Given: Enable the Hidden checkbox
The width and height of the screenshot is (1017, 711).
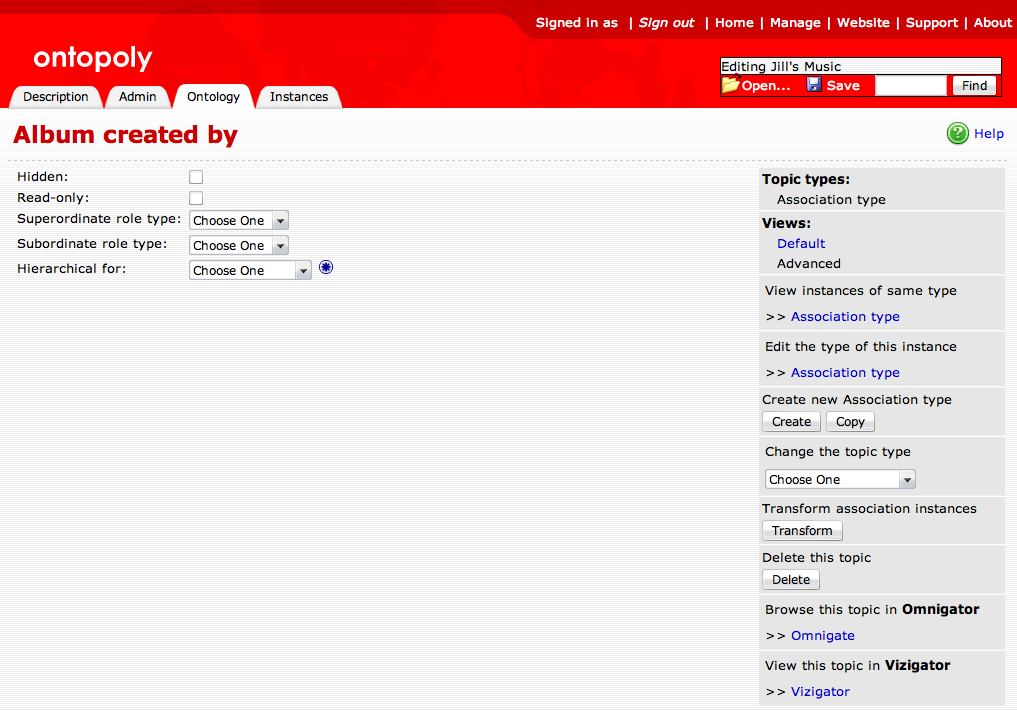Looking at the screenshot, I should pyautogui.click(x=195, y=176).
